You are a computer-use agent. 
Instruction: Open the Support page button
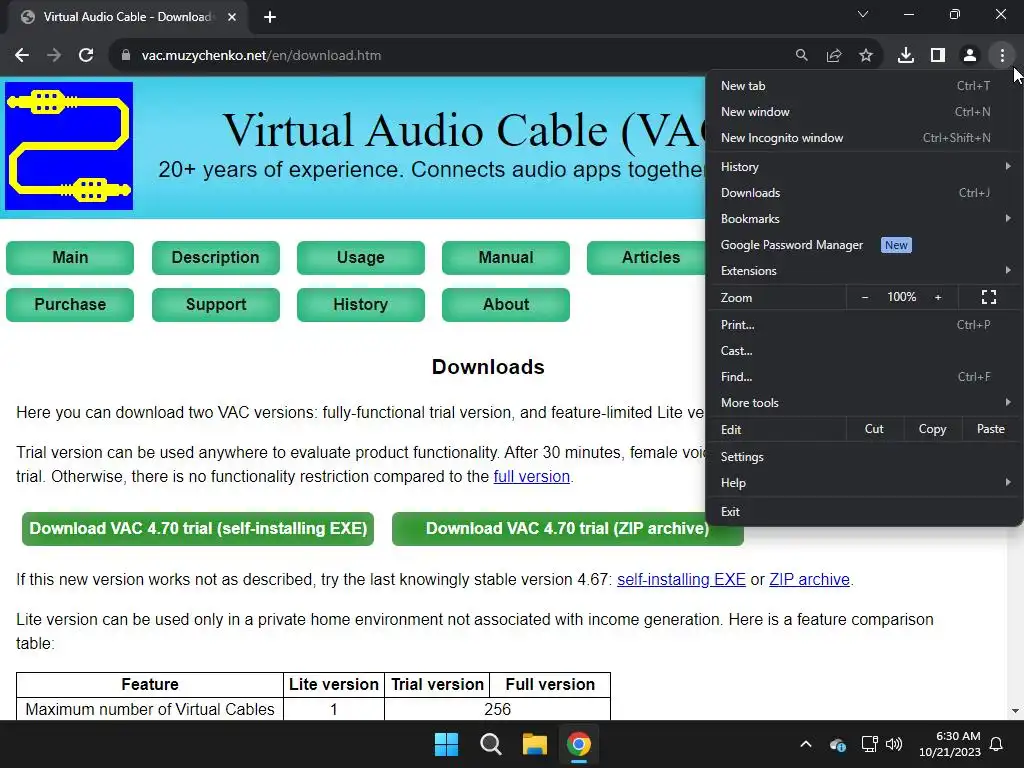click(x=216, y=304)
